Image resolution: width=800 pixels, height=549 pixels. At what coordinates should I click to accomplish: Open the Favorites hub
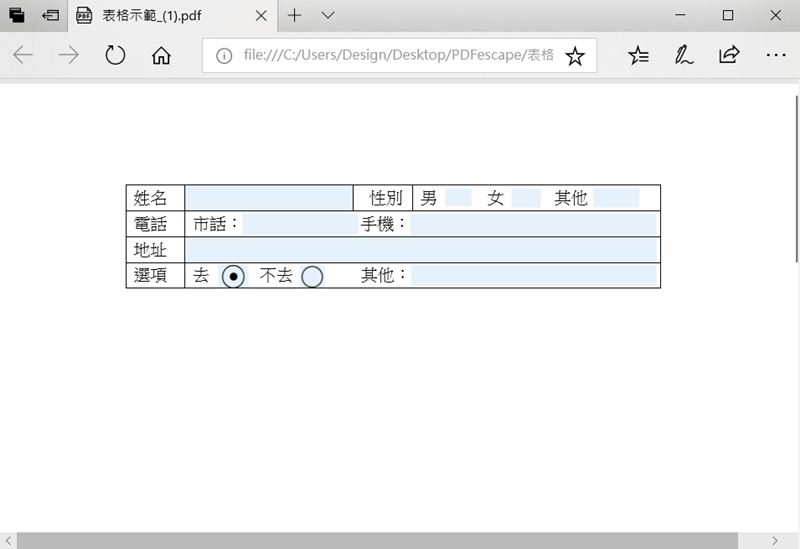pyautogui.click(x=638, y=55)
